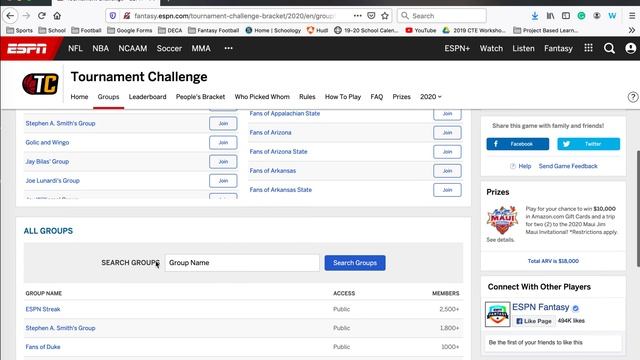Join Stephen A. Smith's Group
The width and height of the screenshot is (640, 360).
coord(223,123)
